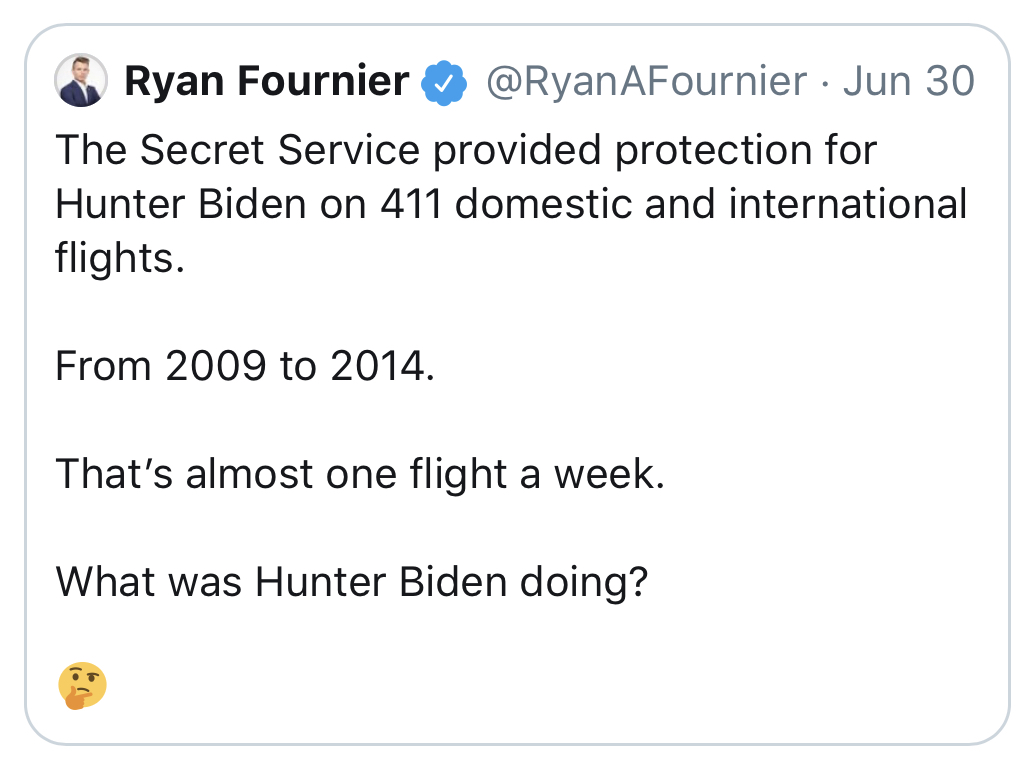Click the dot separator before Jun 30
1027x765 pixels.
825,83
